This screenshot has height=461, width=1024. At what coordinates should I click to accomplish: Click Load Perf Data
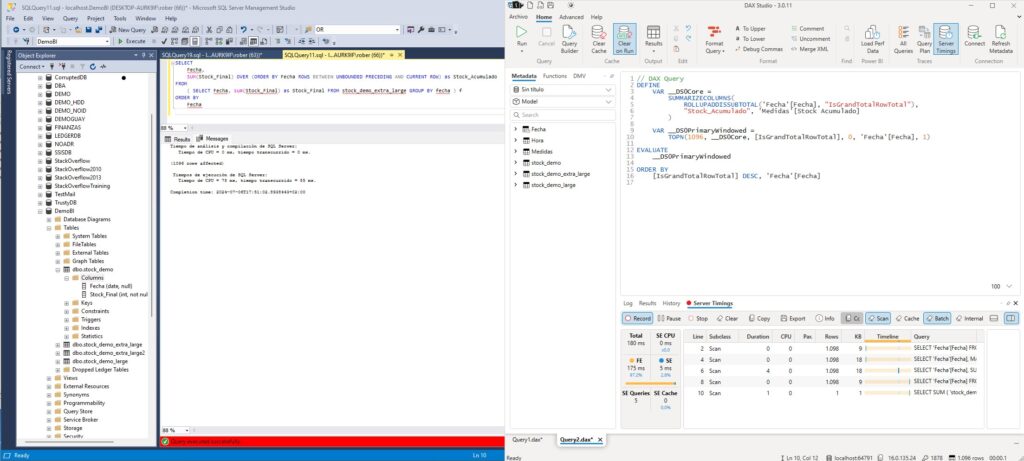(871, 39)
